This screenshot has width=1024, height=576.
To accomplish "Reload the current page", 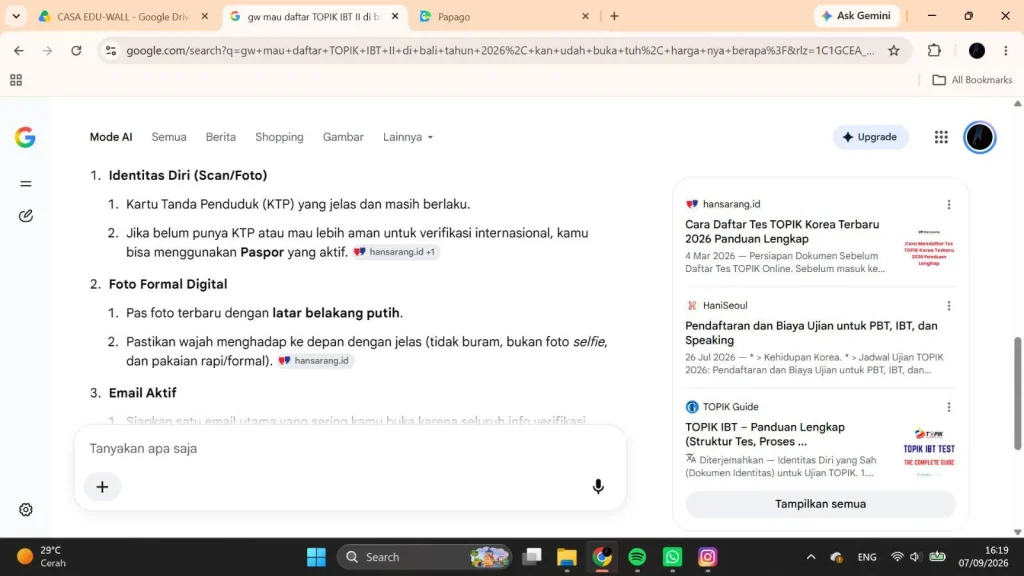I will pos(76,50).
